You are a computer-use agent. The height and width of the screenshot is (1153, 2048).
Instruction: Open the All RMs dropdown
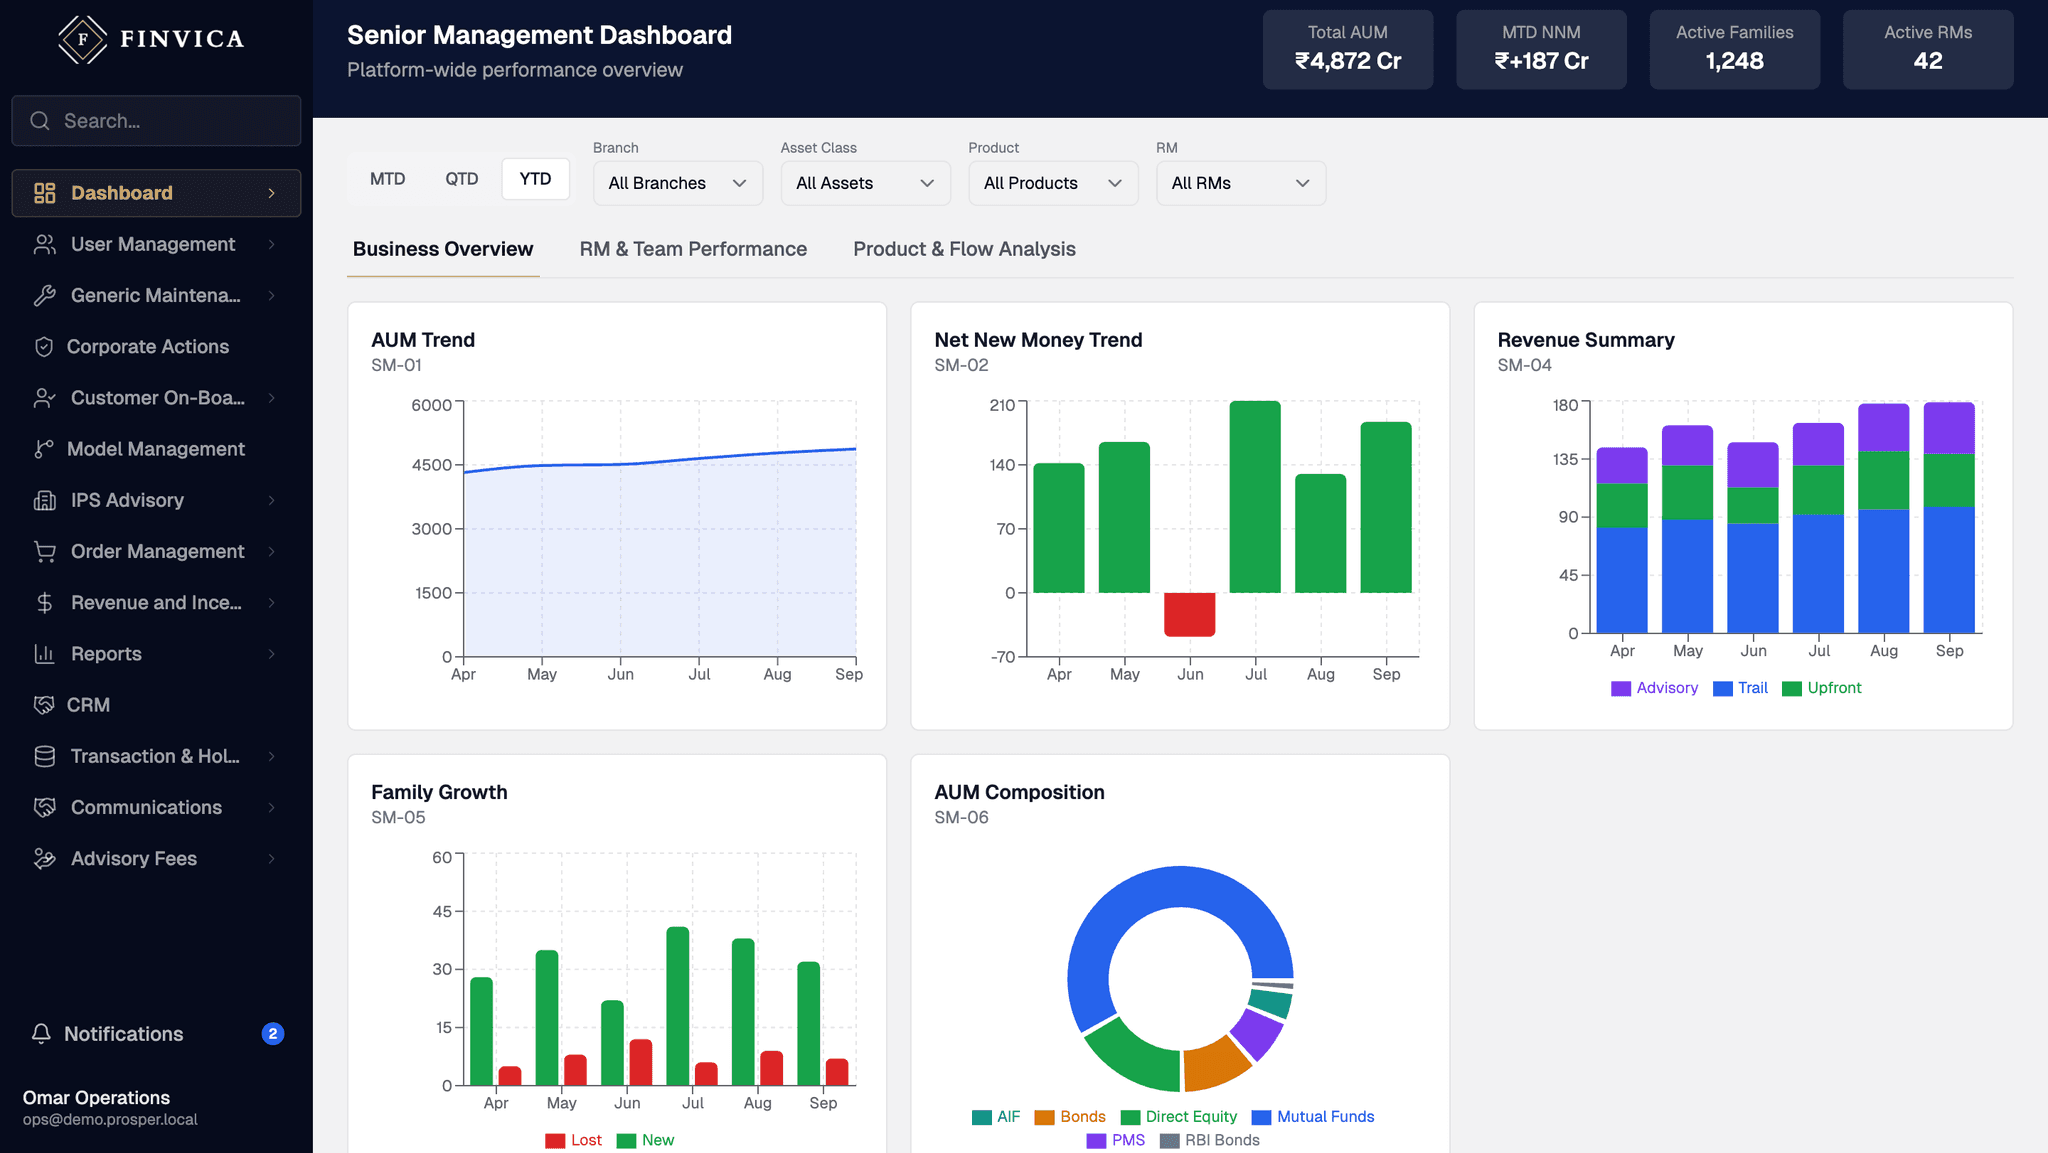click(1241, 183)
